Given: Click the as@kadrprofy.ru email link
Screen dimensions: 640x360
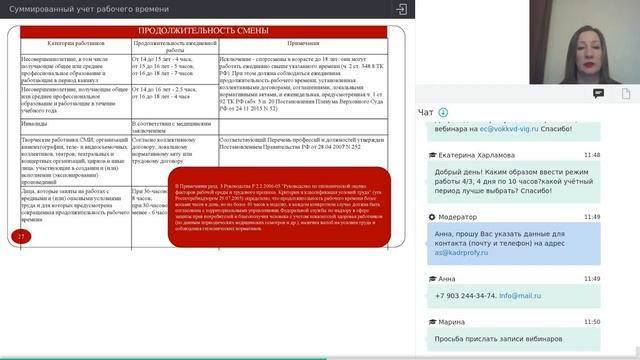Looking at the screenshot, I should click(461, 253).
